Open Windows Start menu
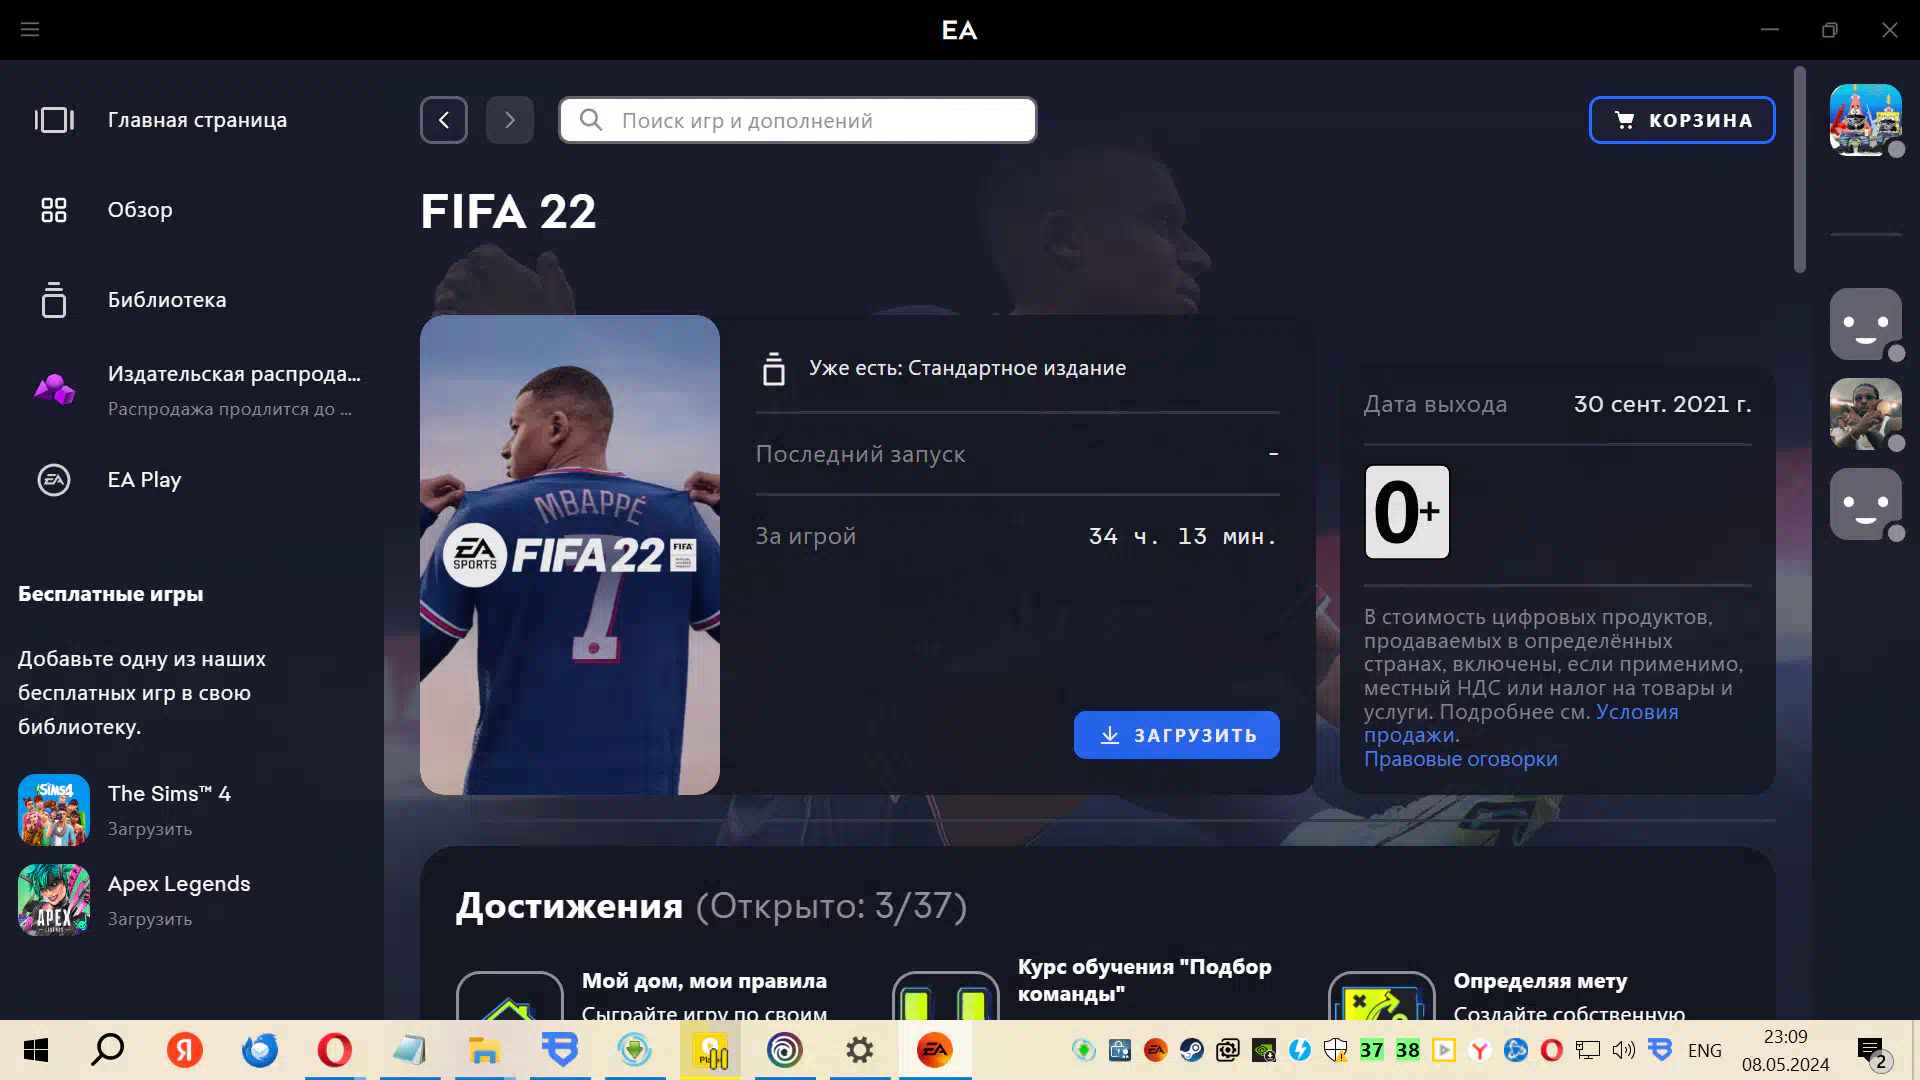The height and width of the screenshot is (1080, 1920). point(36,1050)
